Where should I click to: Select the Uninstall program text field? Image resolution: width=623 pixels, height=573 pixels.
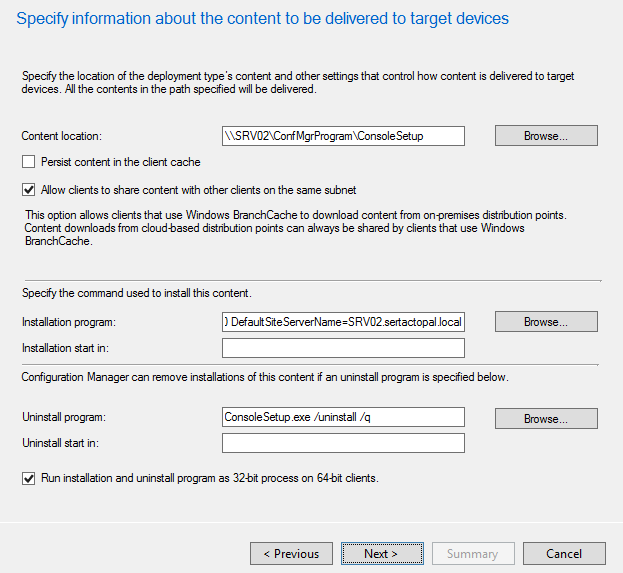click(x=343, y=417)
